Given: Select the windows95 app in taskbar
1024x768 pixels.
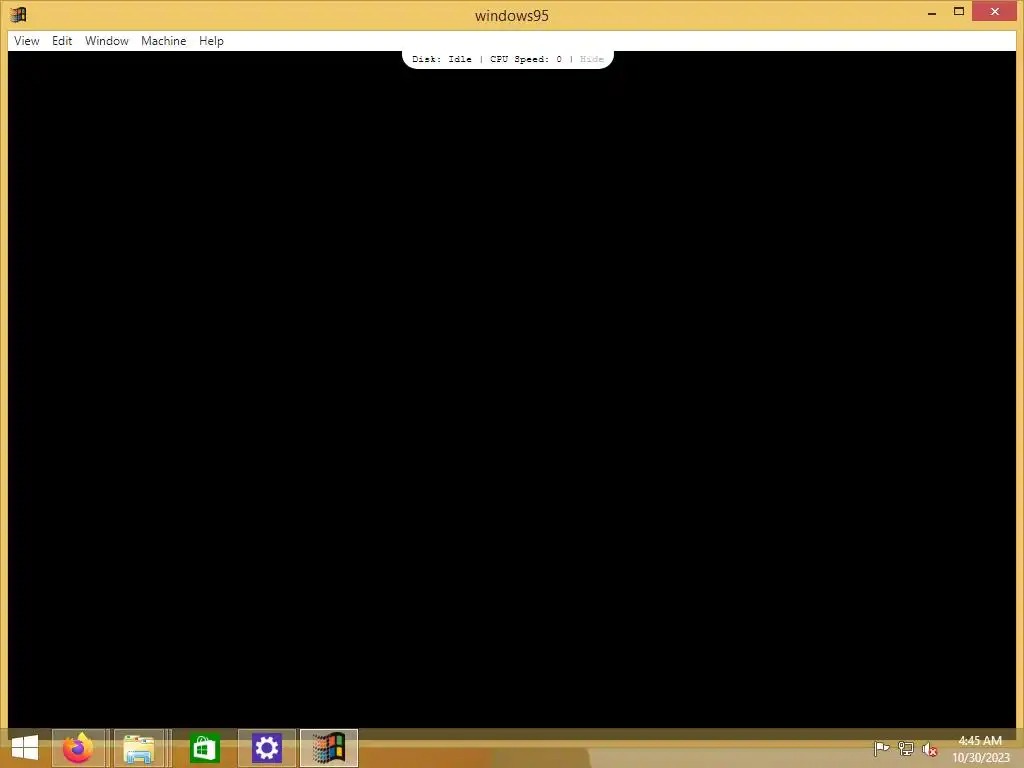Looking at the screenshot, I should (x=328, y=748).
